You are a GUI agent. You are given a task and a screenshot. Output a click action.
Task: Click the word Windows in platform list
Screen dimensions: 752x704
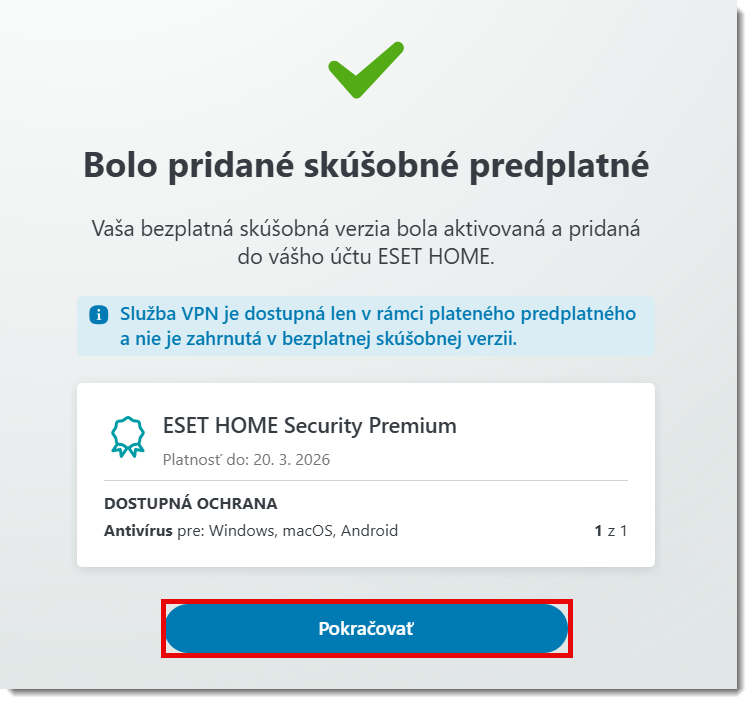pos(241,531)
